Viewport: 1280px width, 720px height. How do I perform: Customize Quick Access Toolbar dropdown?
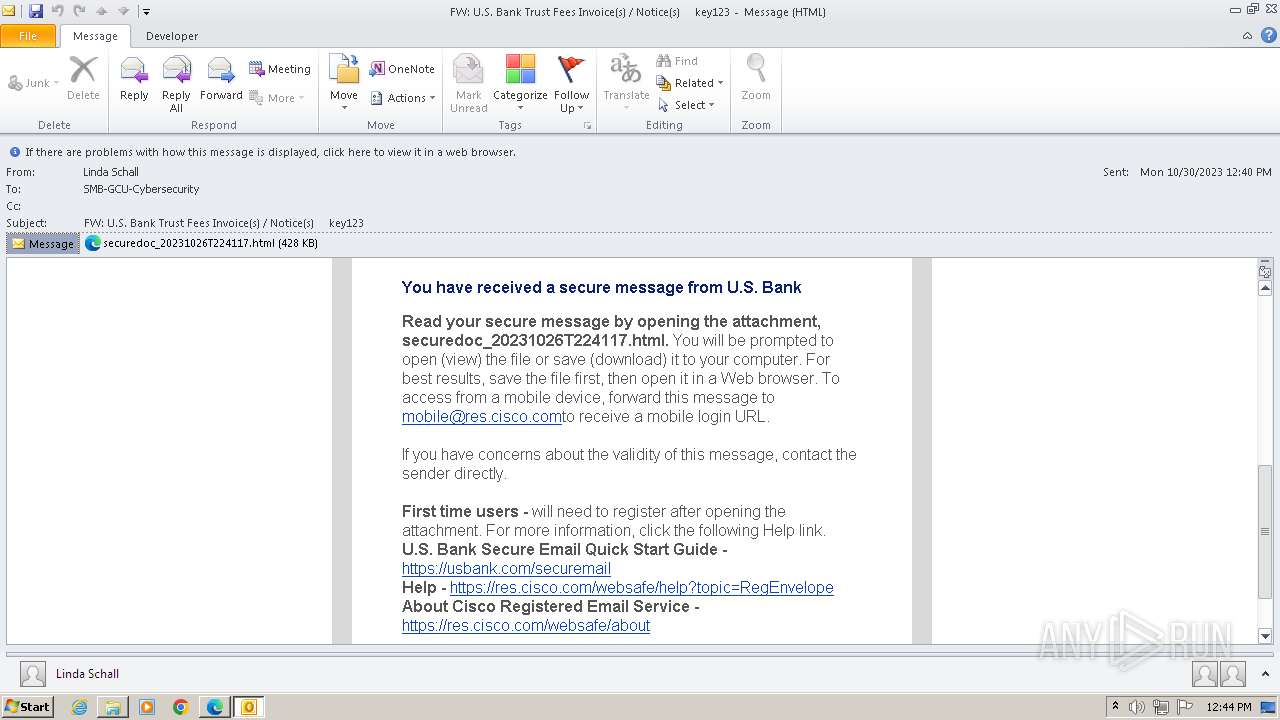[146, 12]
